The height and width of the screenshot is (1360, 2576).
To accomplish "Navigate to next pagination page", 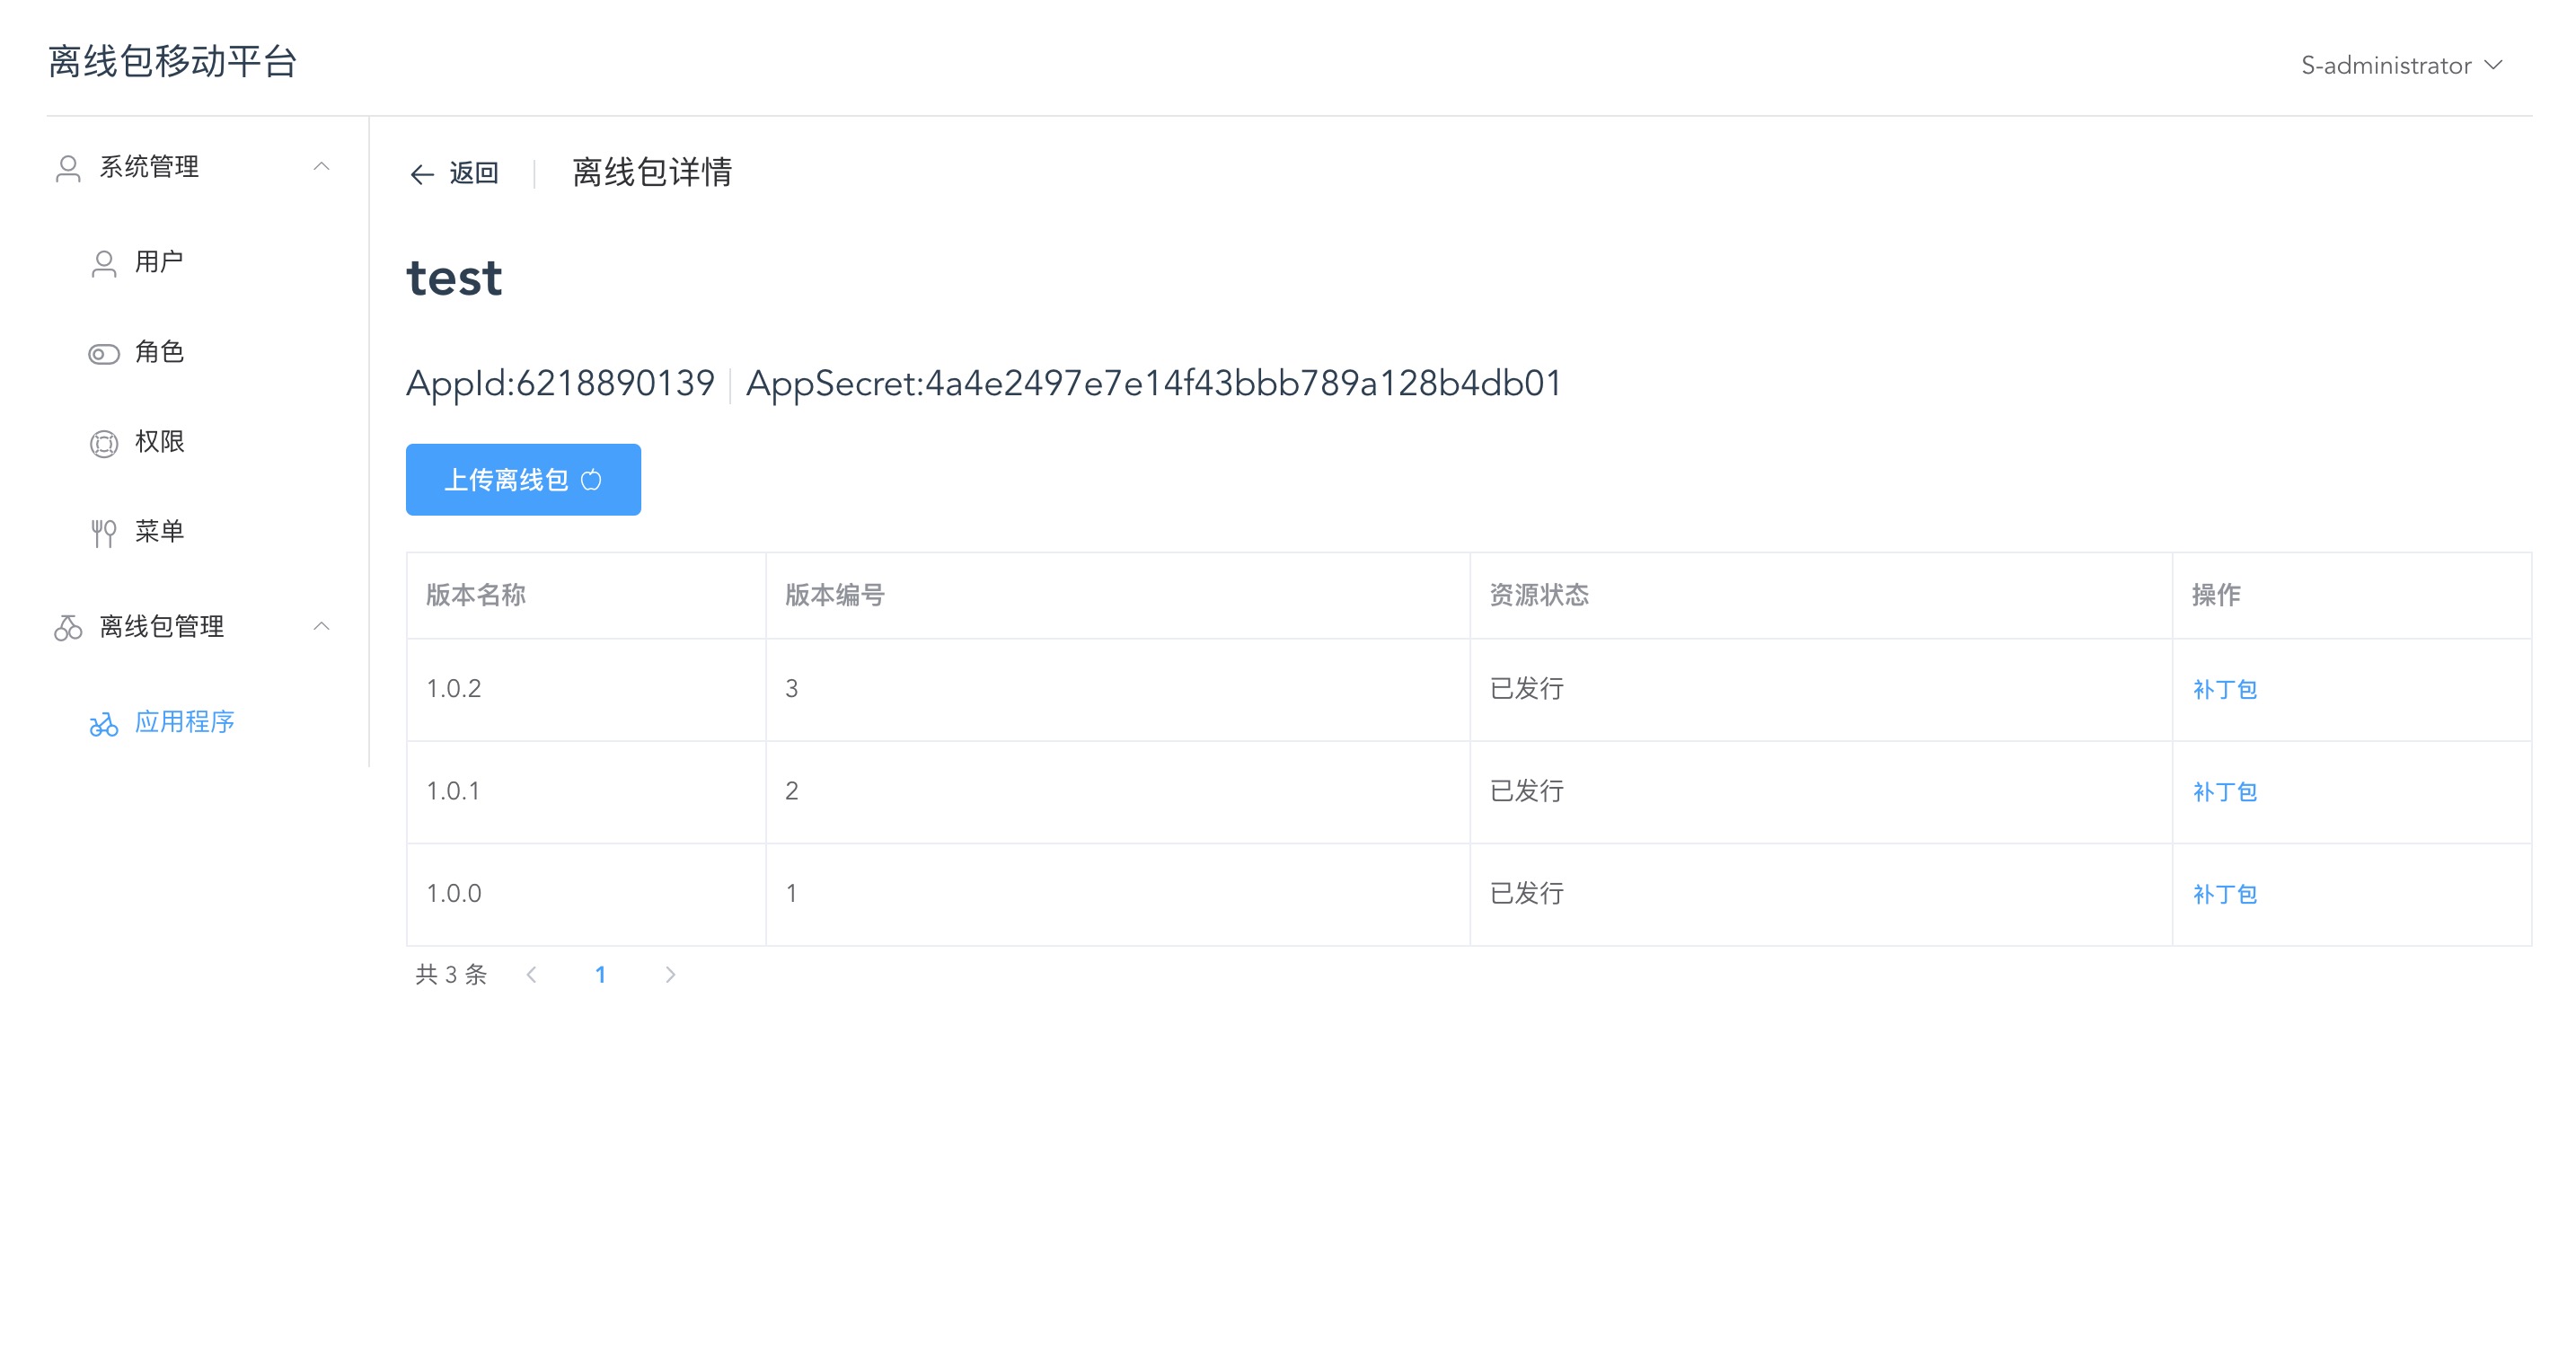I will (671, 973).
